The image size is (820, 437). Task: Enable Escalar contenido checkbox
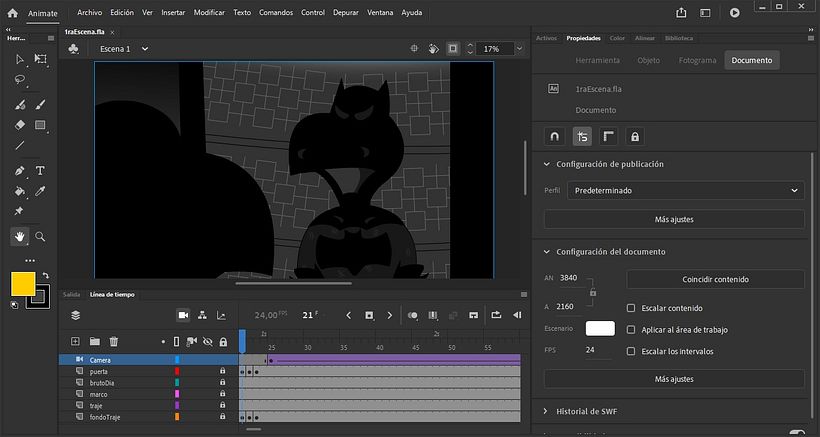631,308
